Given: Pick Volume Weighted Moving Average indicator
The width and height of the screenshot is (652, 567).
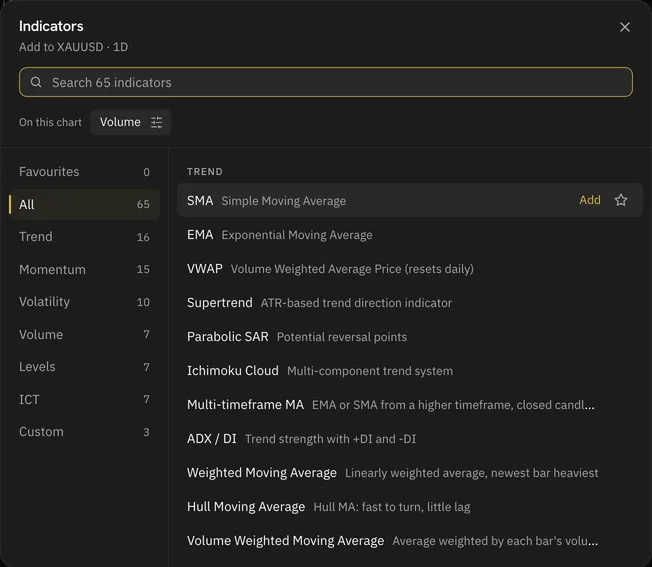Looking at the screenshot, I should 410,540.
